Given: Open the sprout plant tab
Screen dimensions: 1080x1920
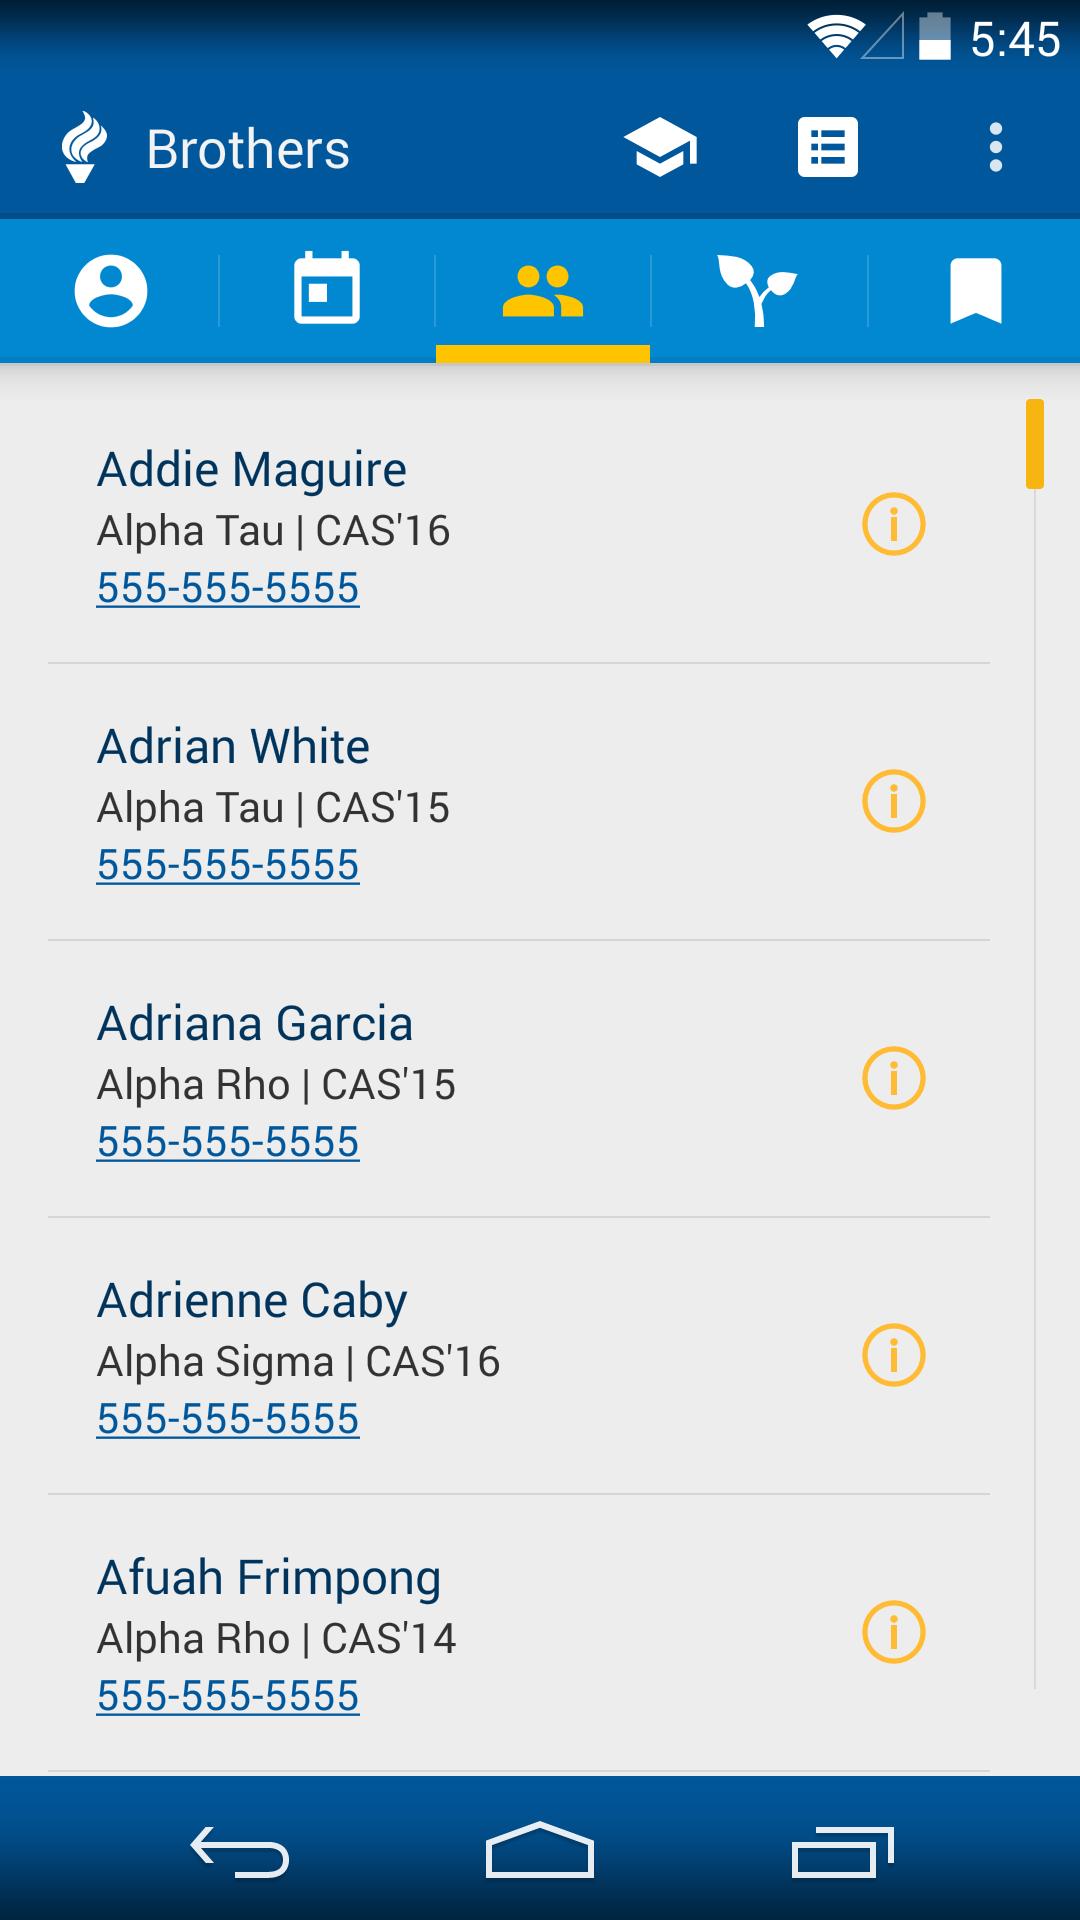Looking at the screenshot, I should tap(758, 291).
